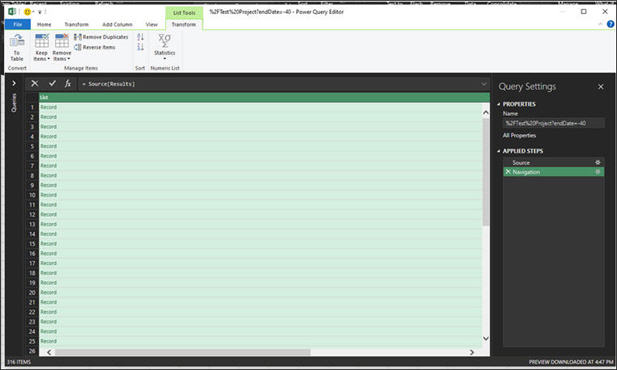Click the query Name input field
Screen dimensions: 617x370
coord(553,123)
